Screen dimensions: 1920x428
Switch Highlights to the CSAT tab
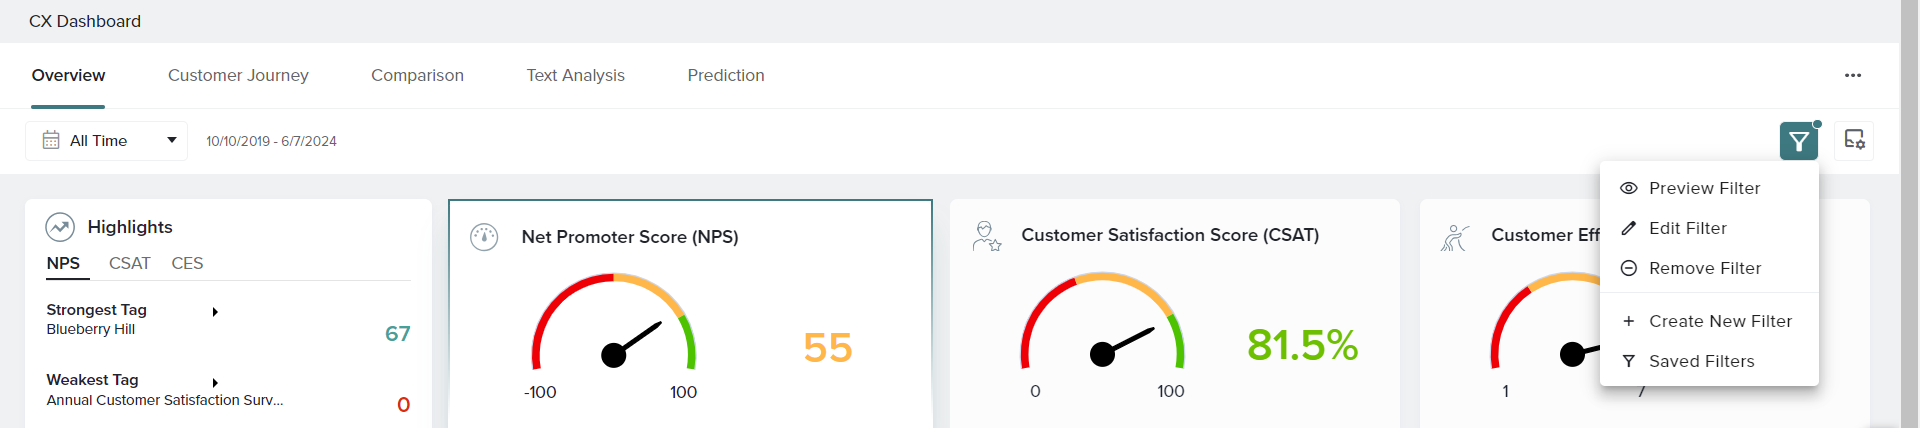tap(129, 263)
